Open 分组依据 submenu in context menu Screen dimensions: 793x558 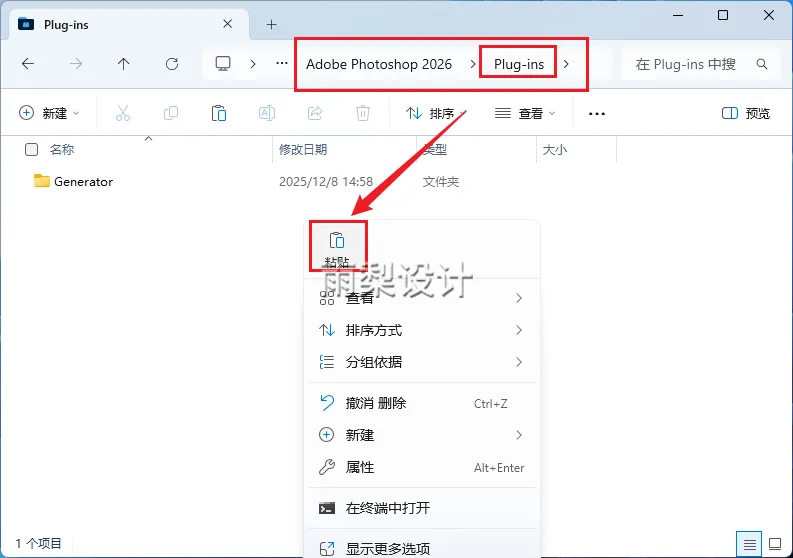[422, 362]
